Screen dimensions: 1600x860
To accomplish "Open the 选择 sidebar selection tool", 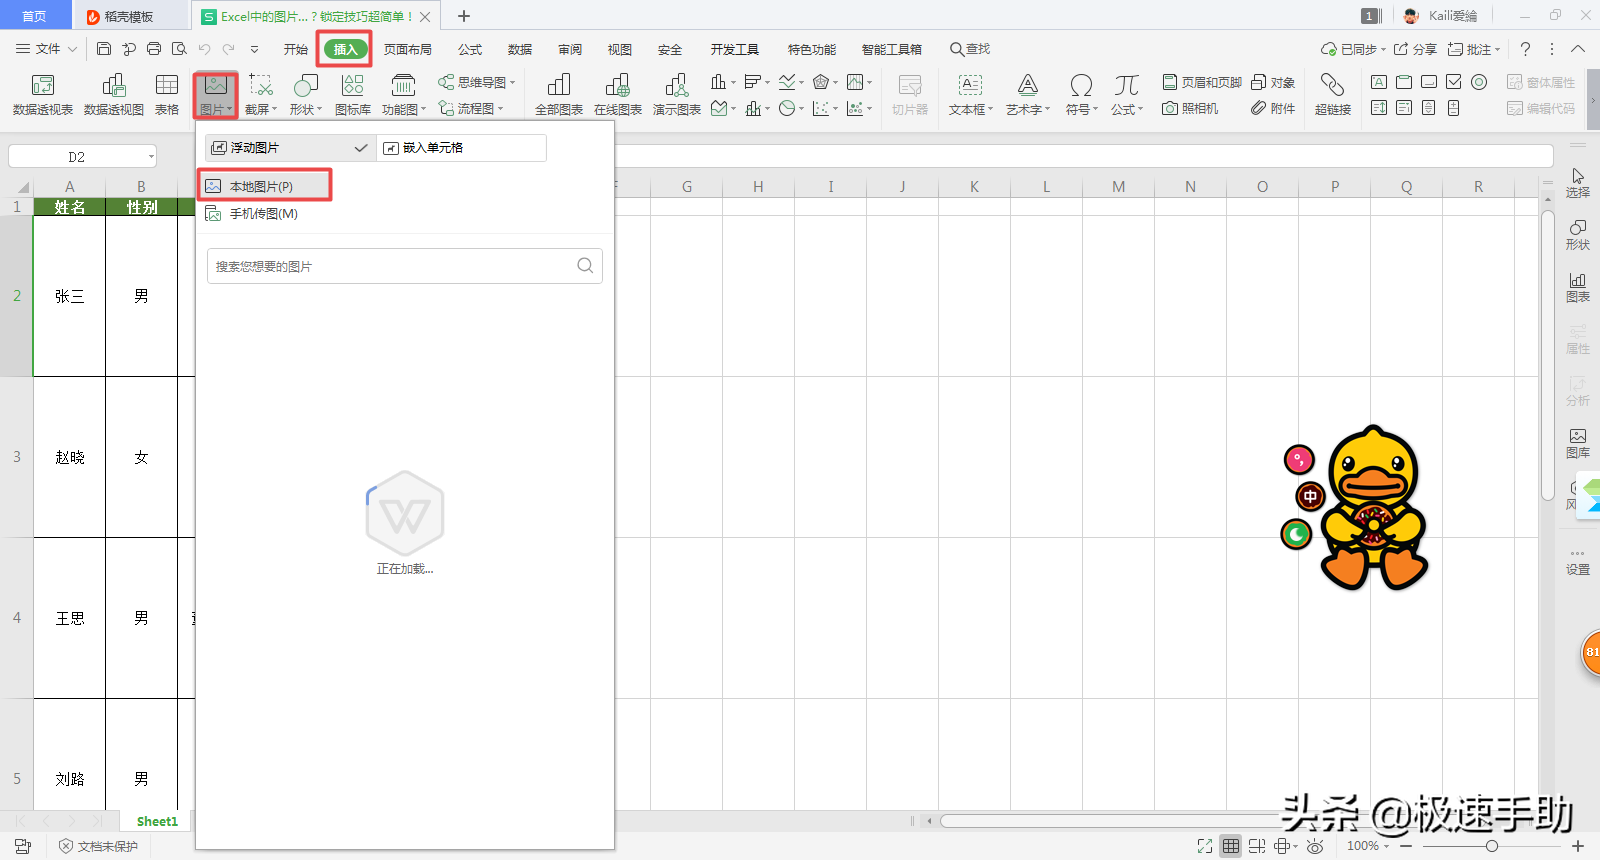I will click(1577, 183).
